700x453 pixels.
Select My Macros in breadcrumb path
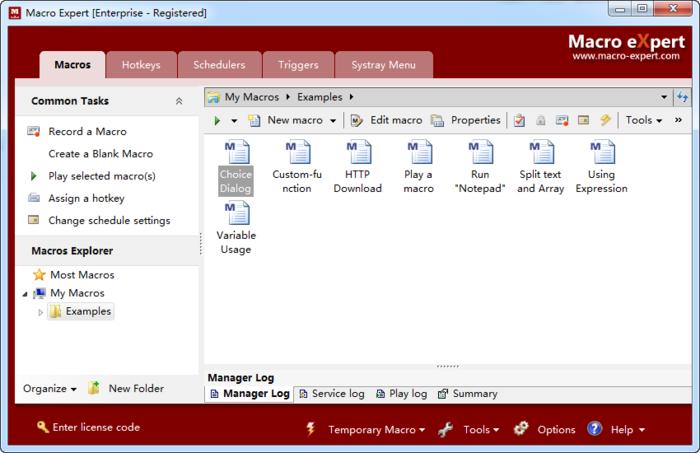[x=252, y=97]
